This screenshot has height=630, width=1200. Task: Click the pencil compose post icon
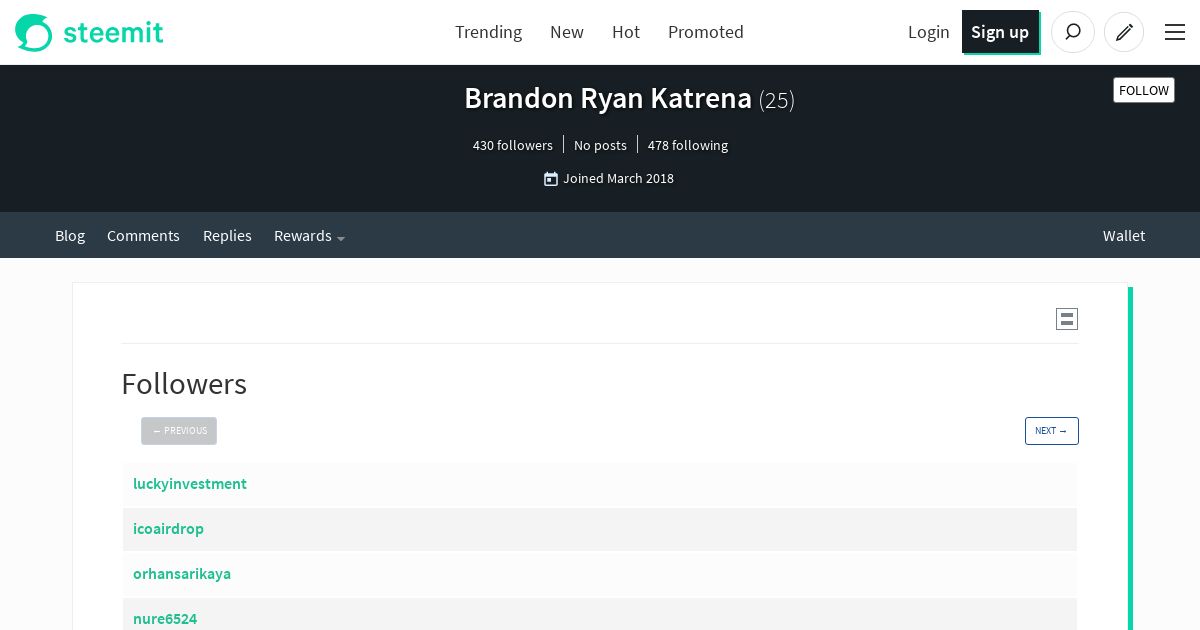1124,32
